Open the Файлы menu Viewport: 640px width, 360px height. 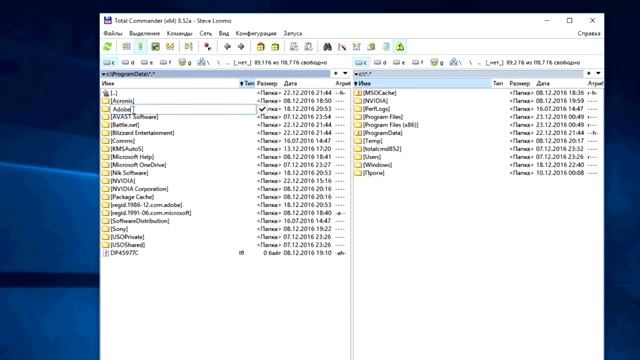[113, 33]
